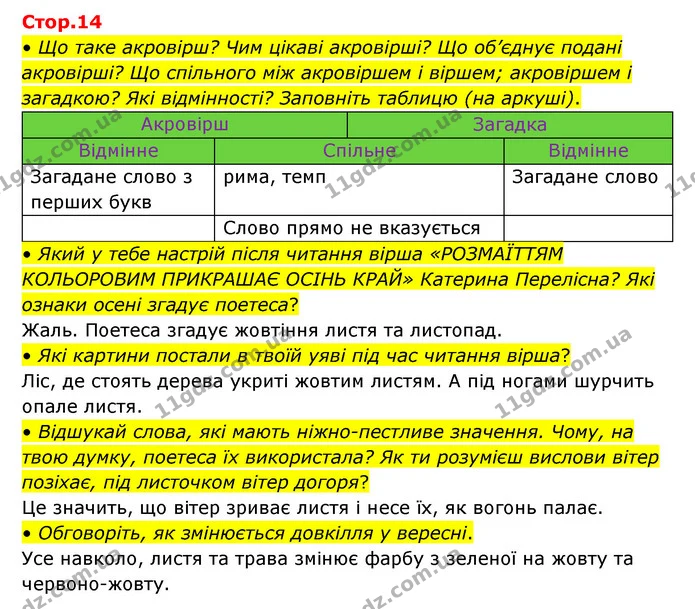
Task: Click the cell 'Загадане слово з перших букв'
Action: pyautogui.click(x=118, y=190)
